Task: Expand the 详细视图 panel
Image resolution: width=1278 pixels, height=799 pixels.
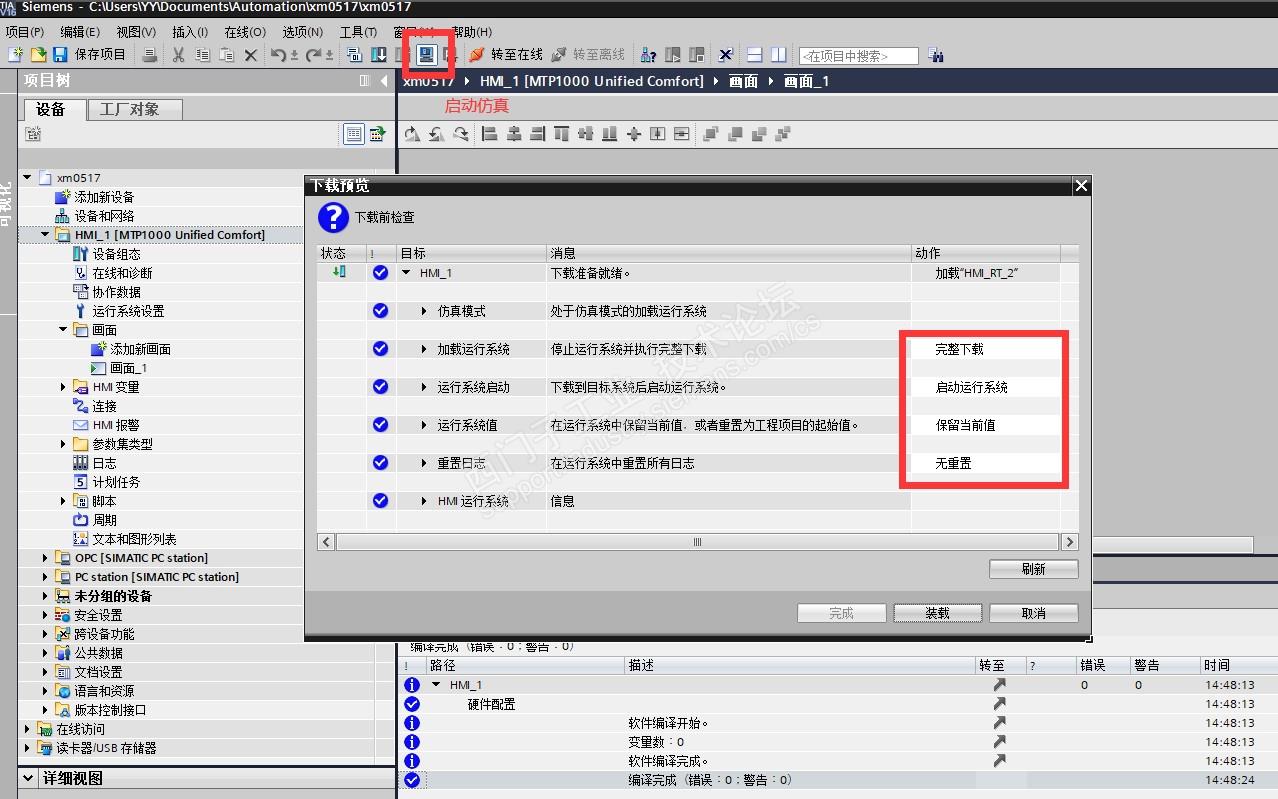Action: point(28,778)
